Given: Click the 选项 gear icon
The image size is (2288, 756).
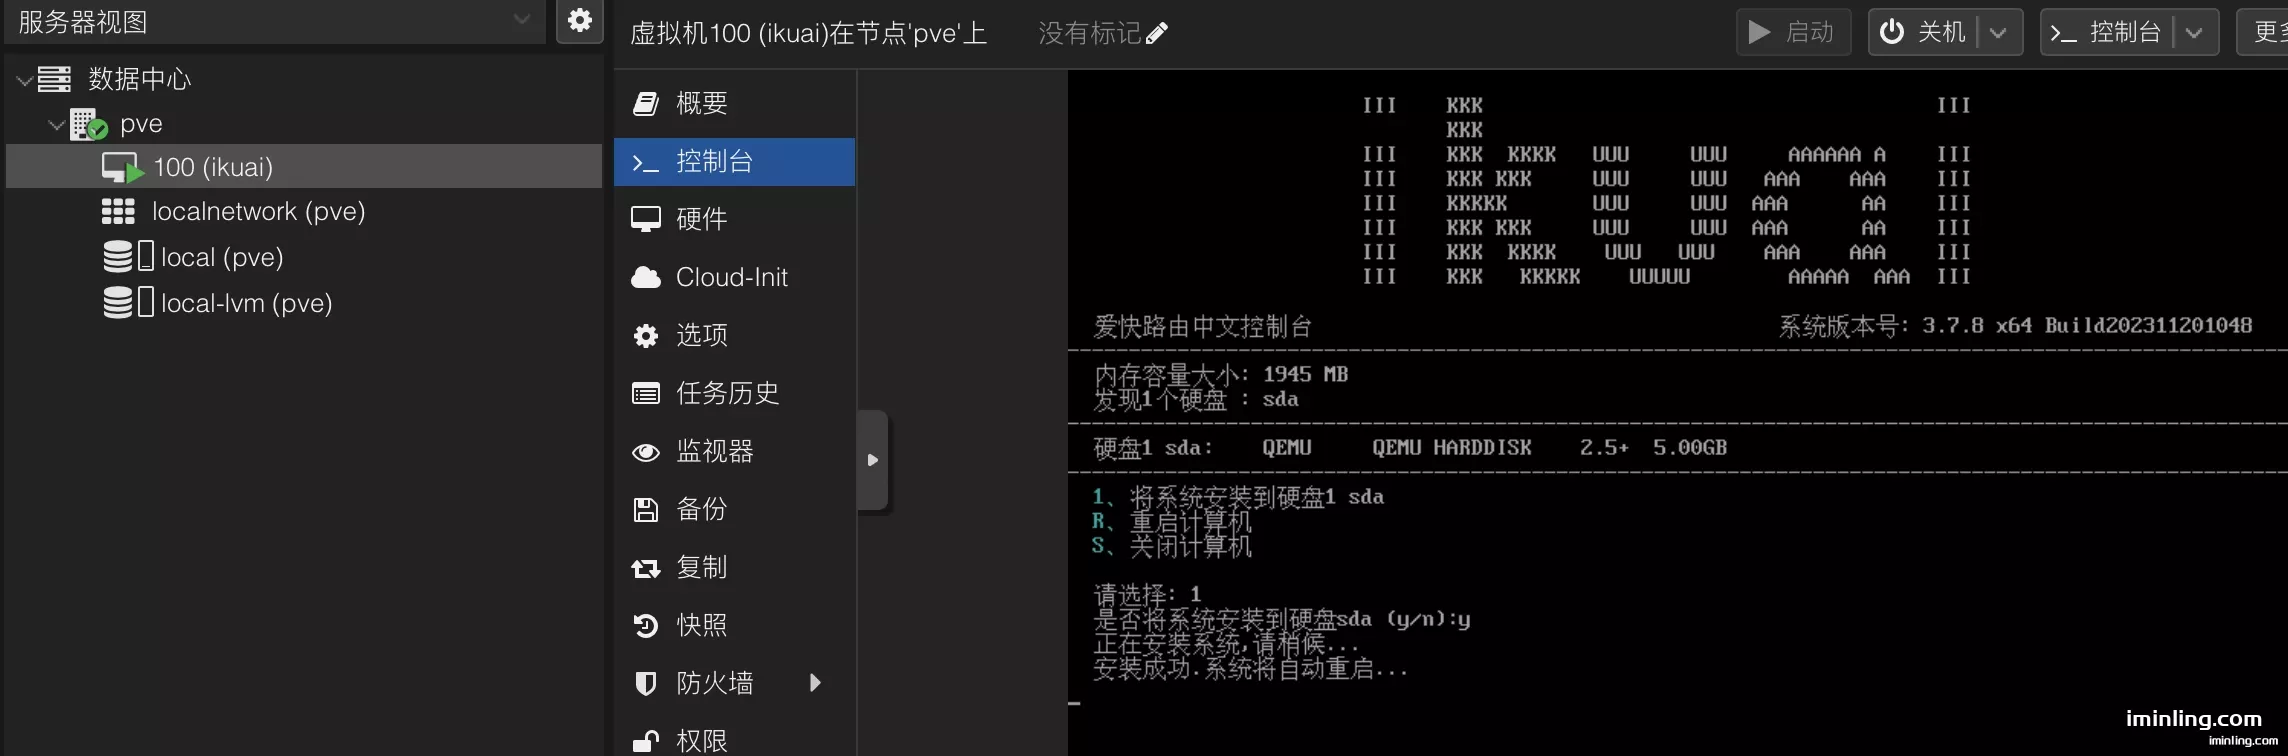Looking at the screenshot, I should [x=646, y=335].
